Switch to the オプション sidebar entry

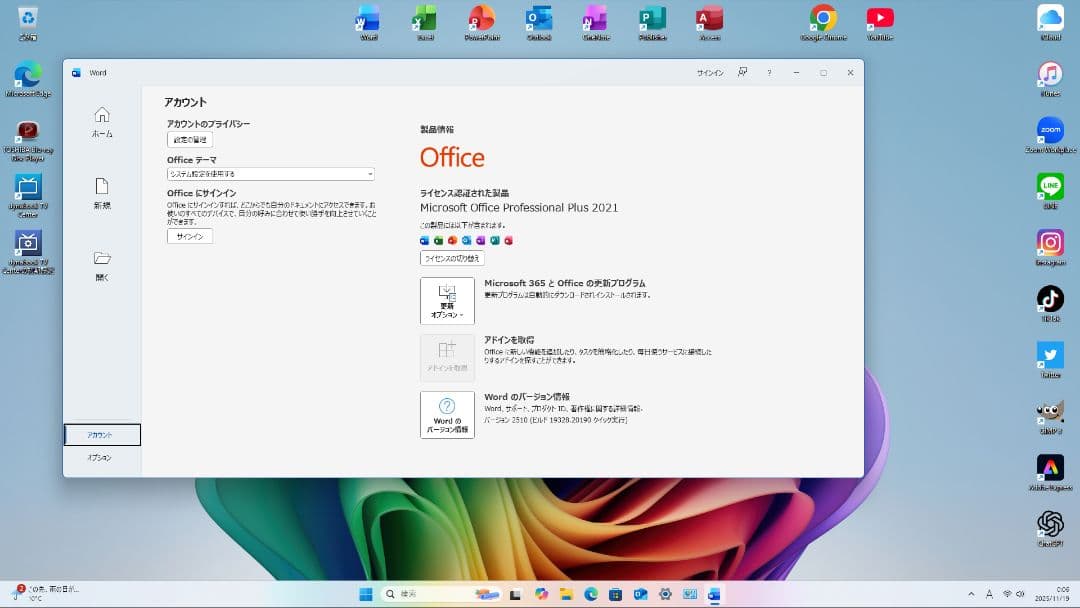pos(101,457)
